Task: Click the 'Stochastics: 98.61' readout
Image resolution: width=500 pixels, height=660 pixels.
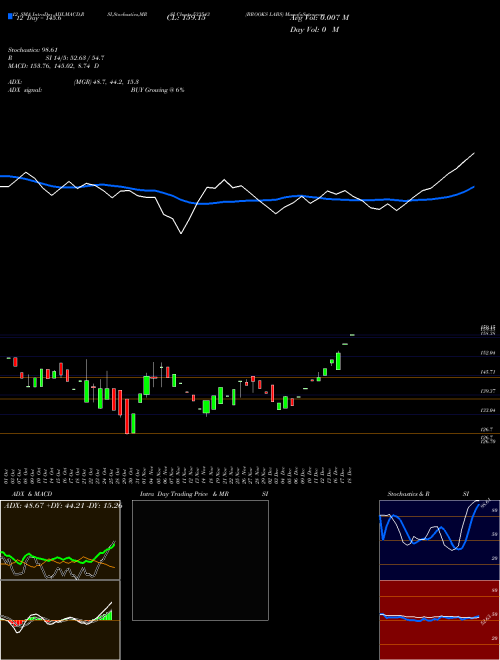Action: [x=33, y=50]
